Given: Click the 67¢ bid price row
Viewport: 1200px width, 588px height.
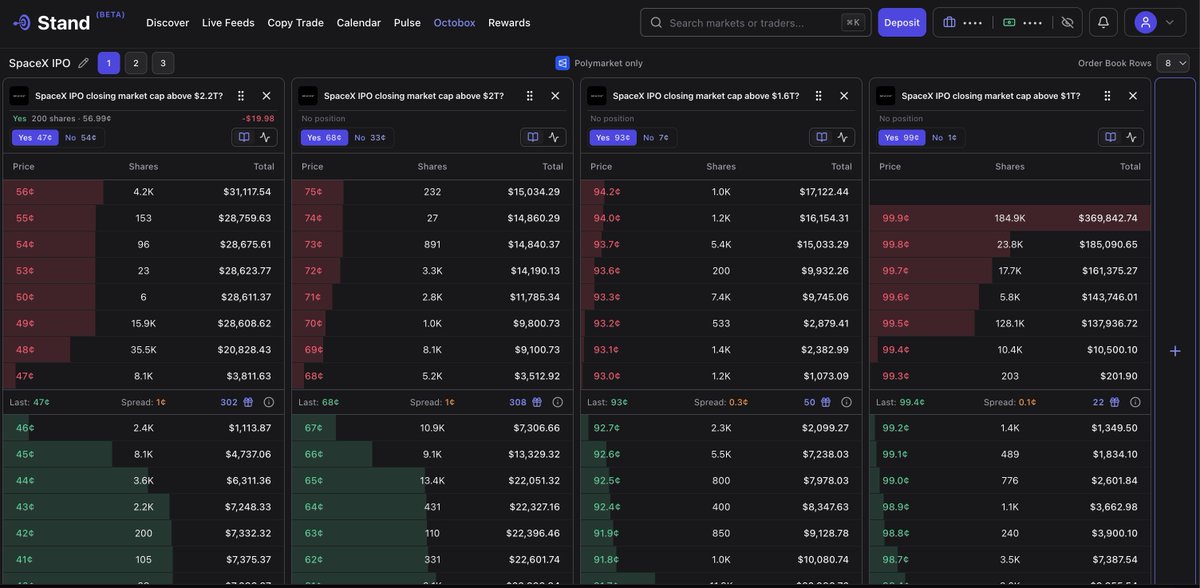Looking at the screenshot, I should pos(432,427).
